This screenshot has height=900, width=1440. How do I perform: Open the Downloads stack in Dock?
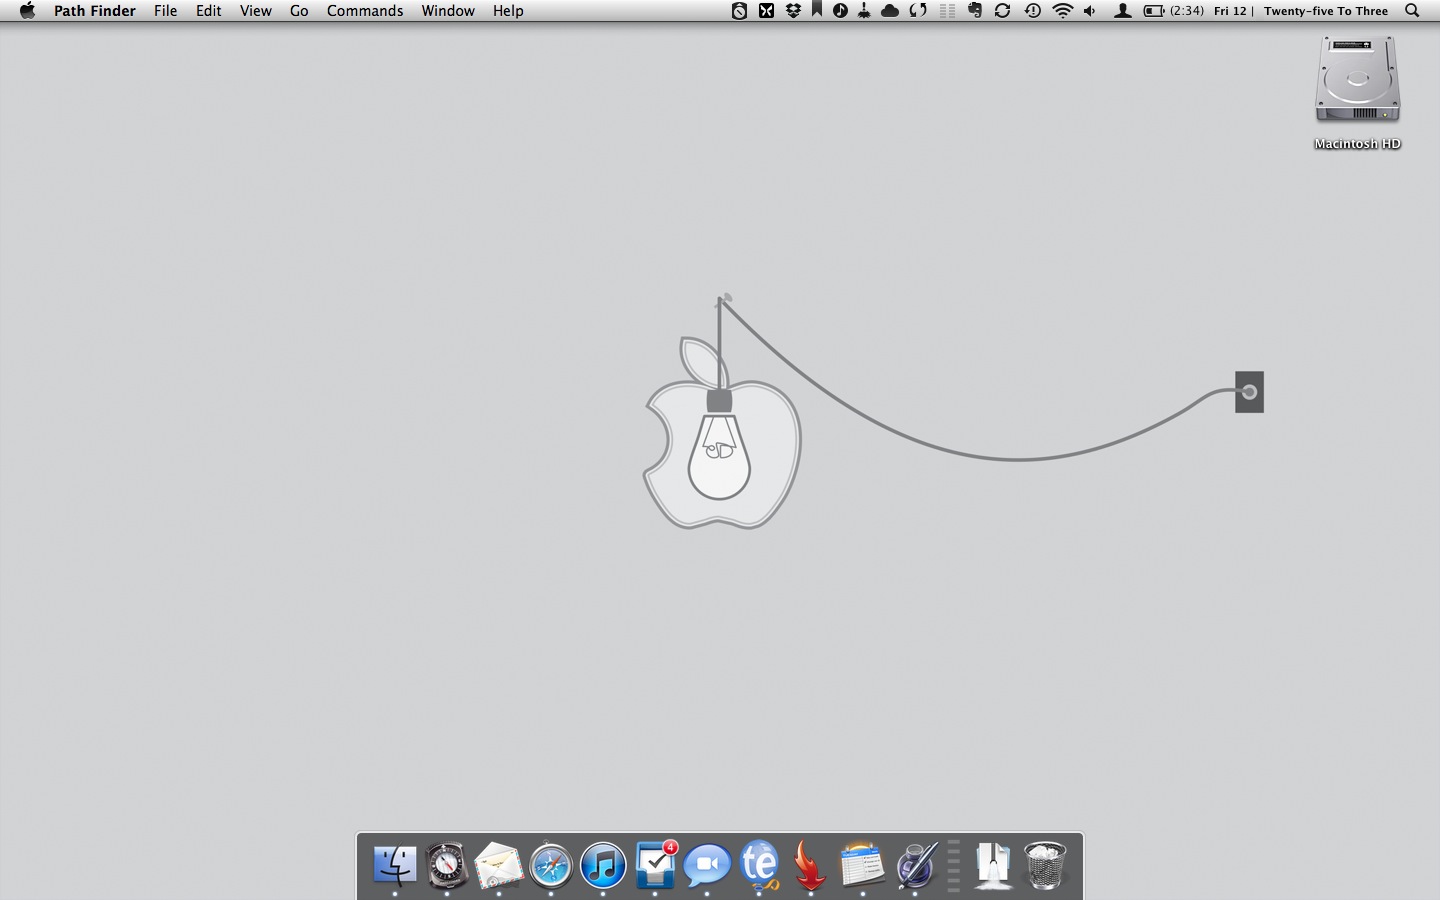[993, 866]
